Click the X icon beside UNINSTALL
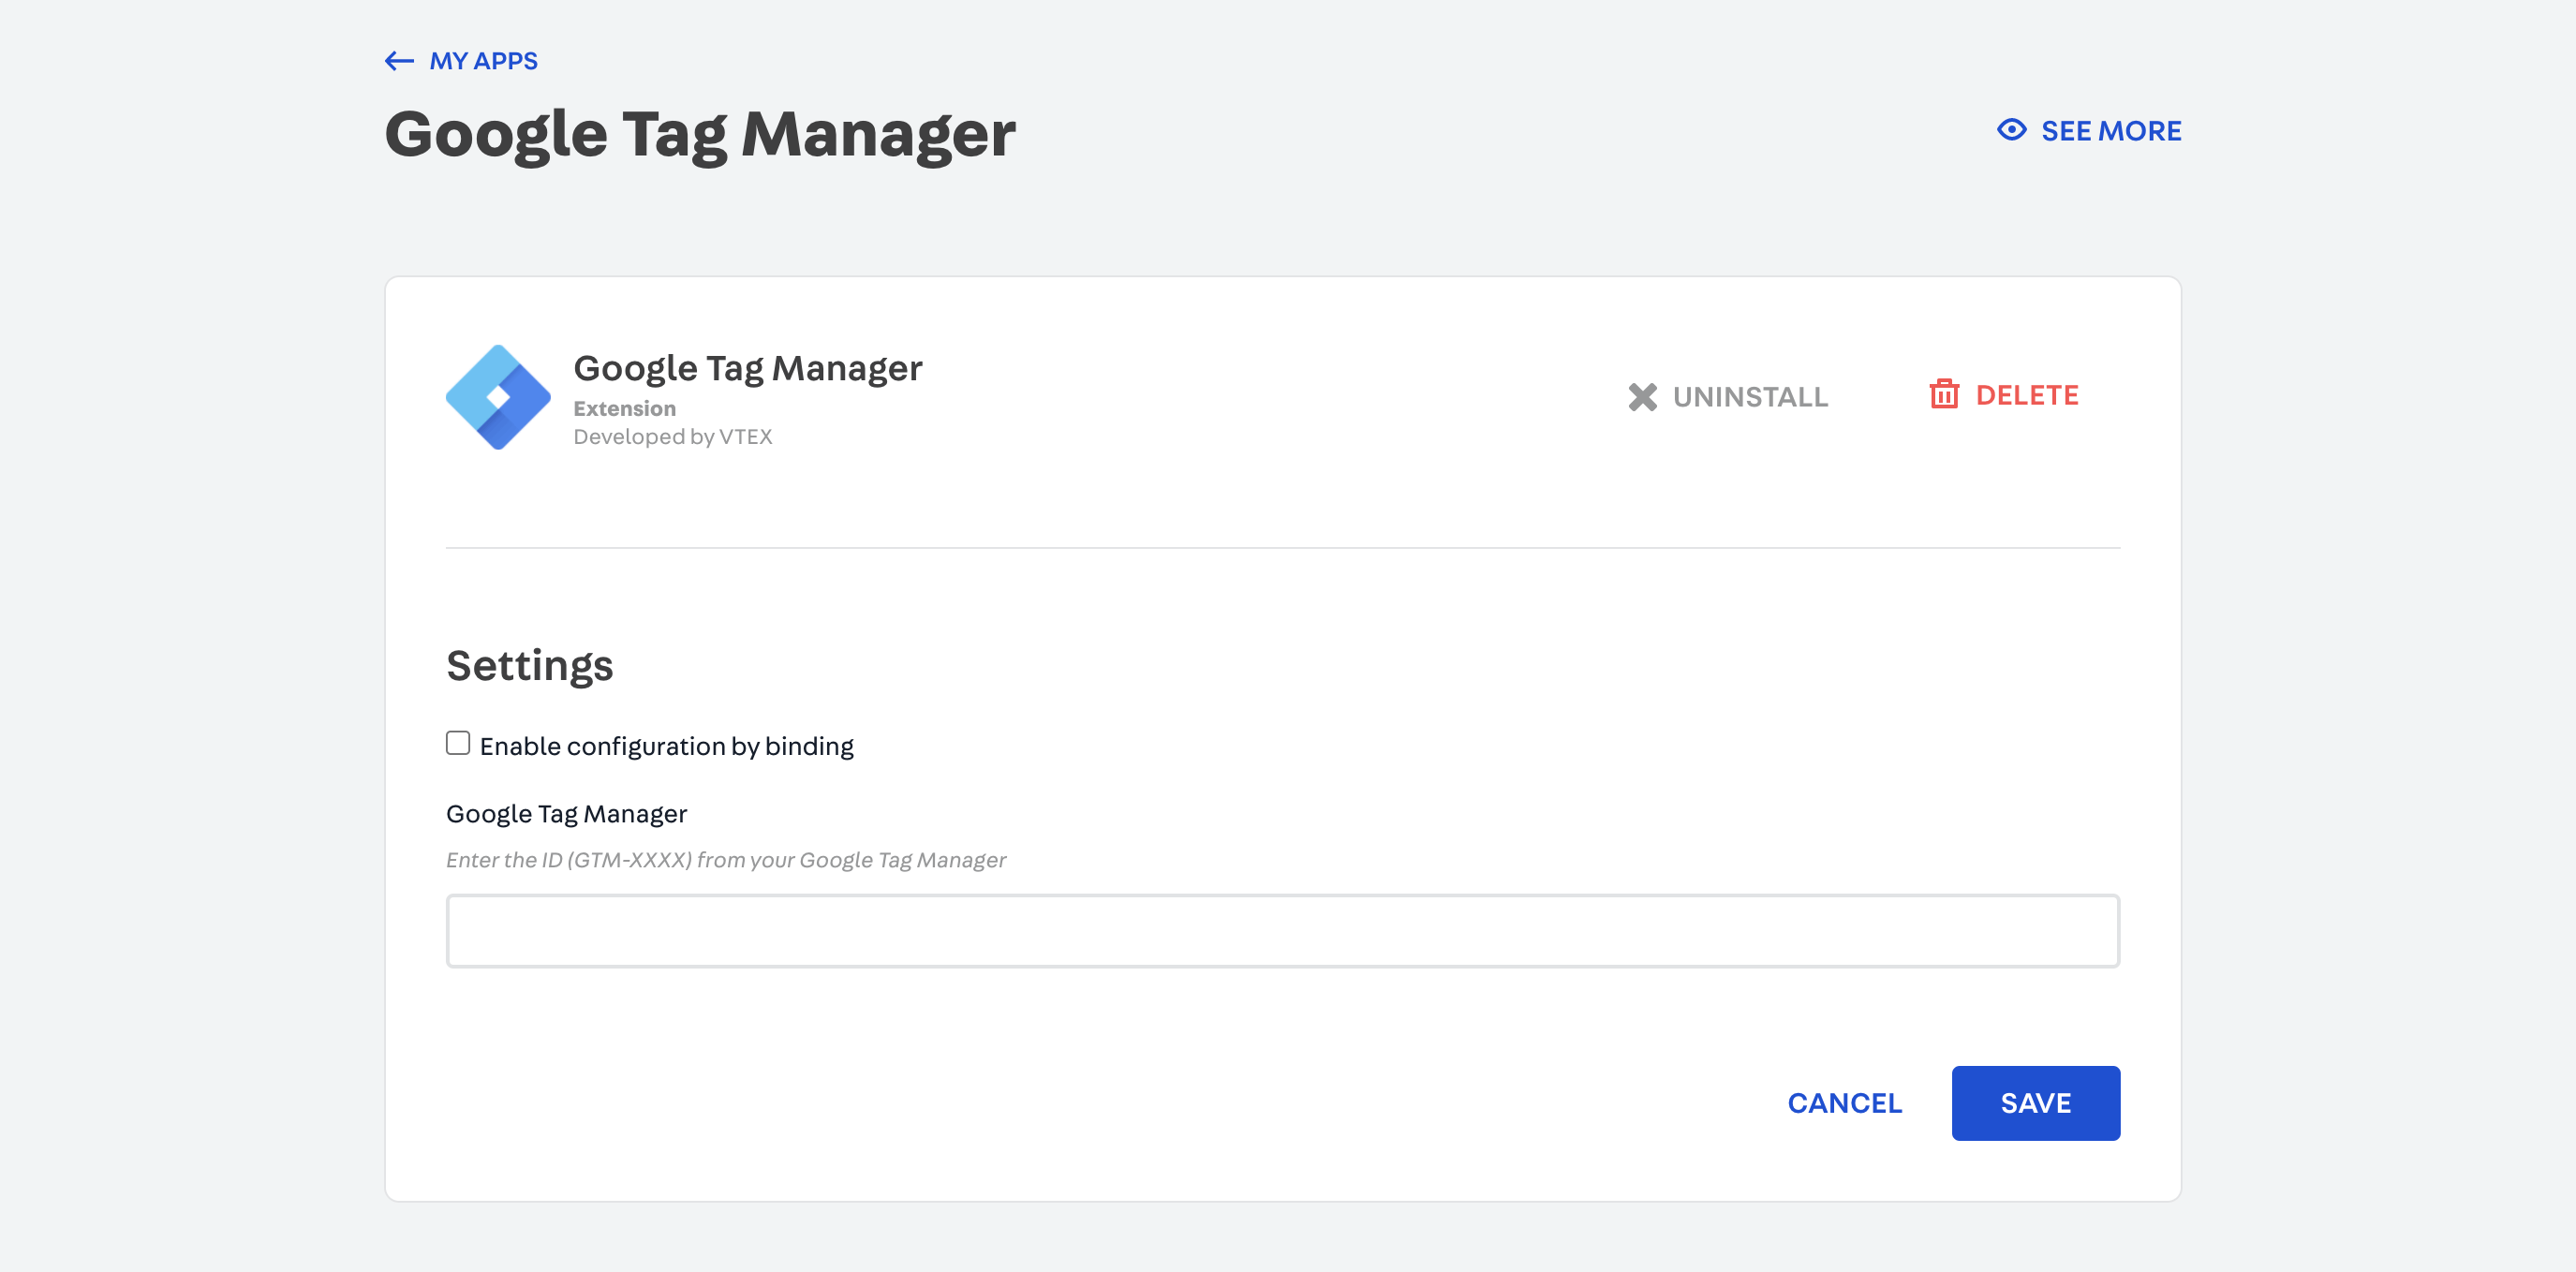The width and height of the screenshot is (2576, 1272). tap(1642, 397)
